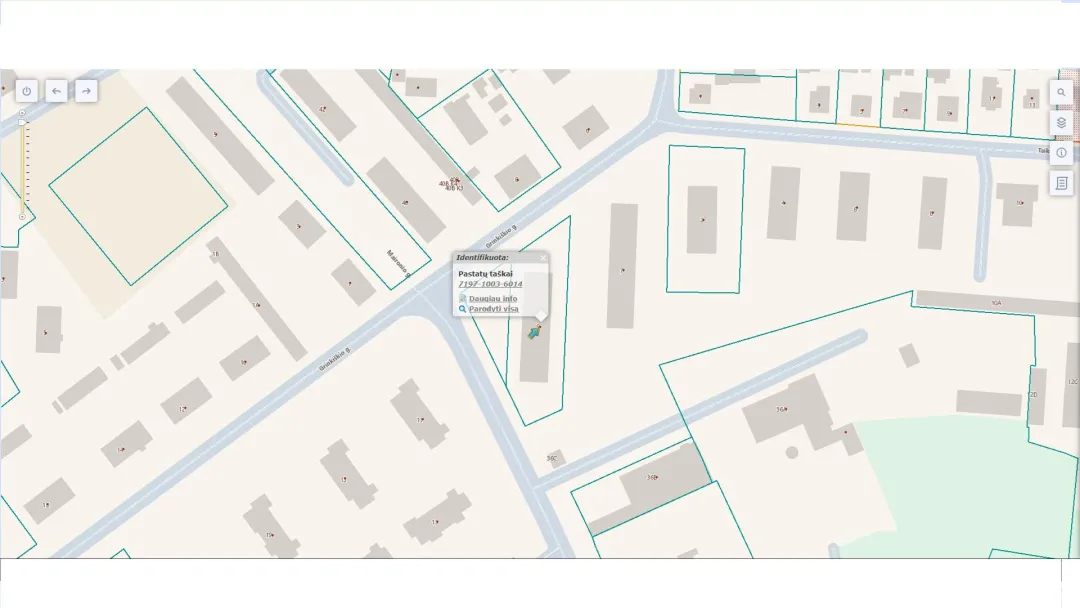This screenshot has height=608, width=1080.
Task: Open the legend scroll document icon
Action: click(1061, 183)
